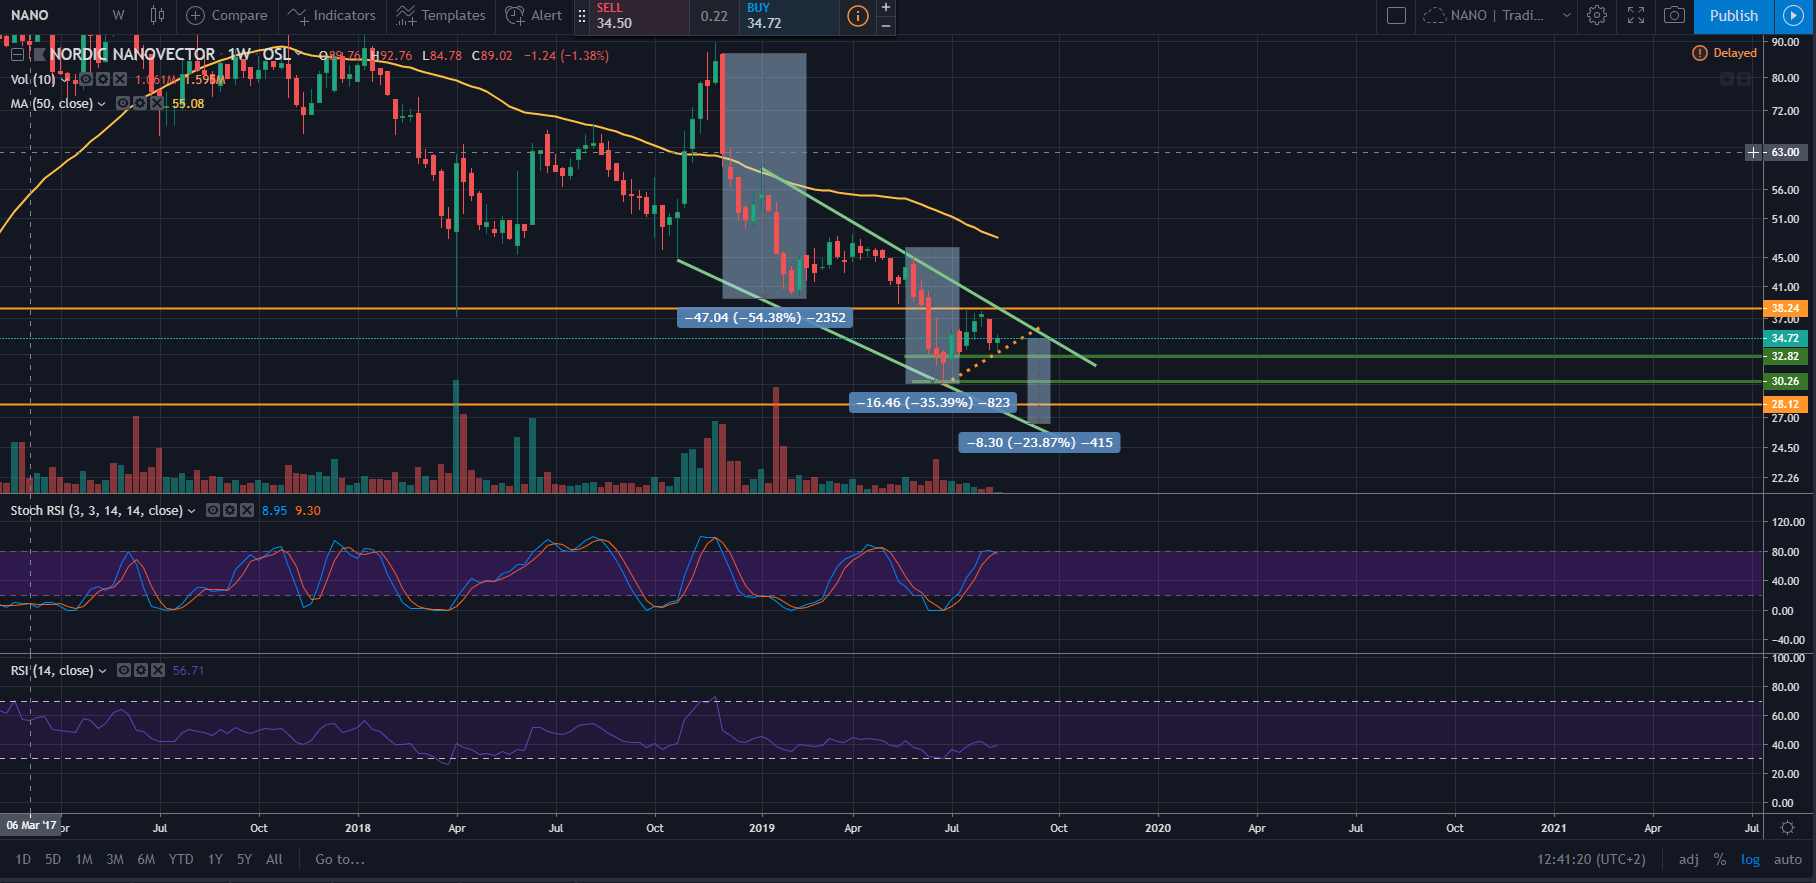Screen dimensions: 1816x883
Task: Toggle adj dividend adjustment
Action: [1689, 859]
